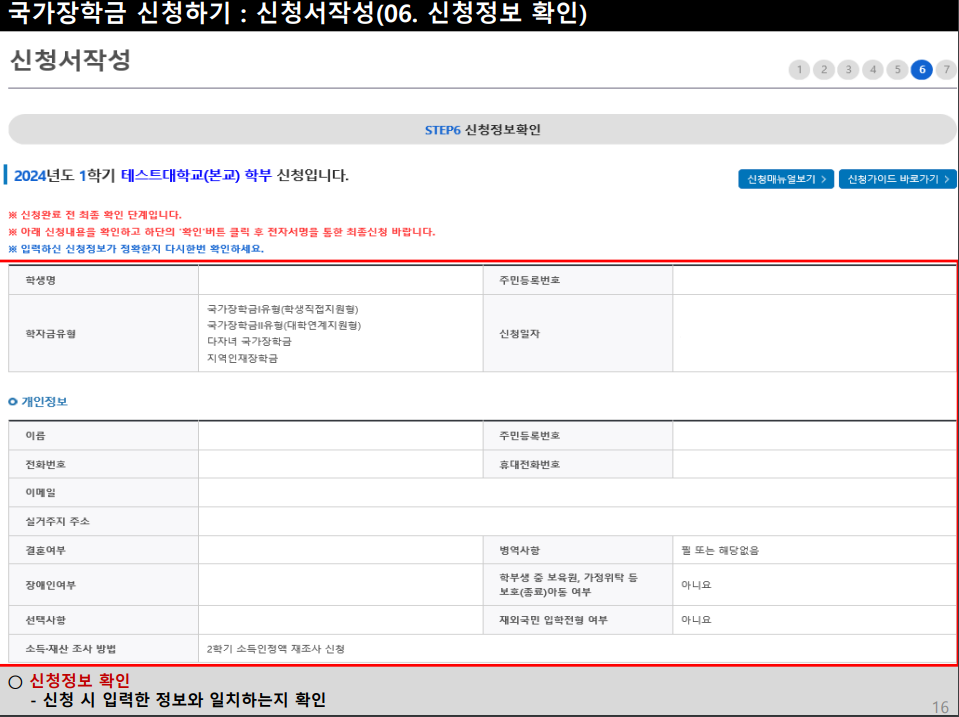Viewport: 959px width, 717px height.
Task: Click the 신청가이드 바로가기 button
Action: coord(897,178)
